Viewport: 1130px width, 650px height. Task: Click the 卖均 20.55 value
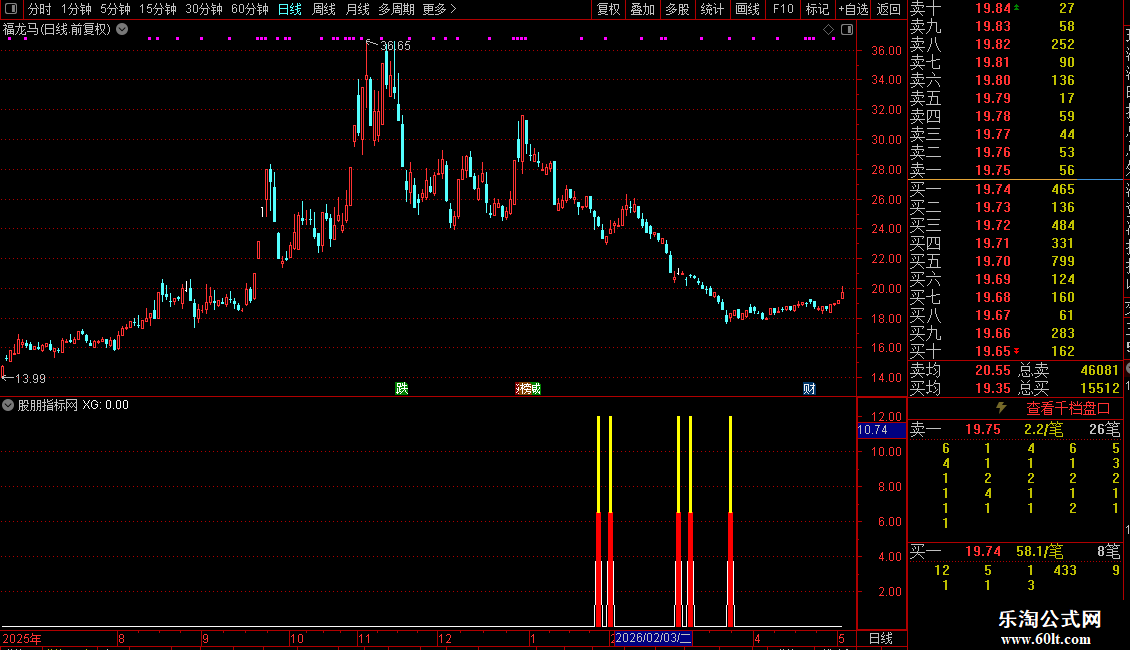click(992, 370)
